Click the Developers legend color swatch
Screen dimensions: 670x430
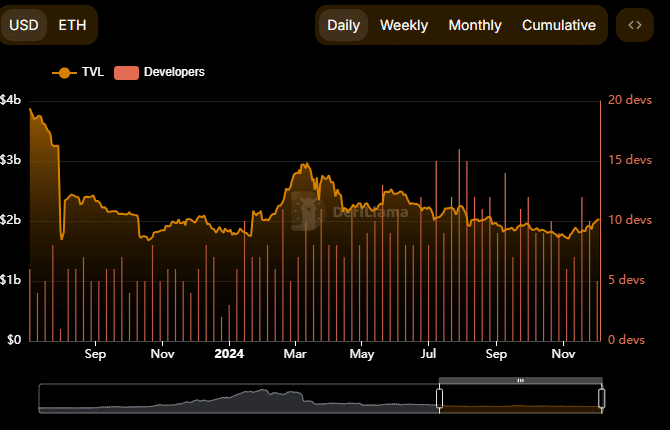point(126,72)
